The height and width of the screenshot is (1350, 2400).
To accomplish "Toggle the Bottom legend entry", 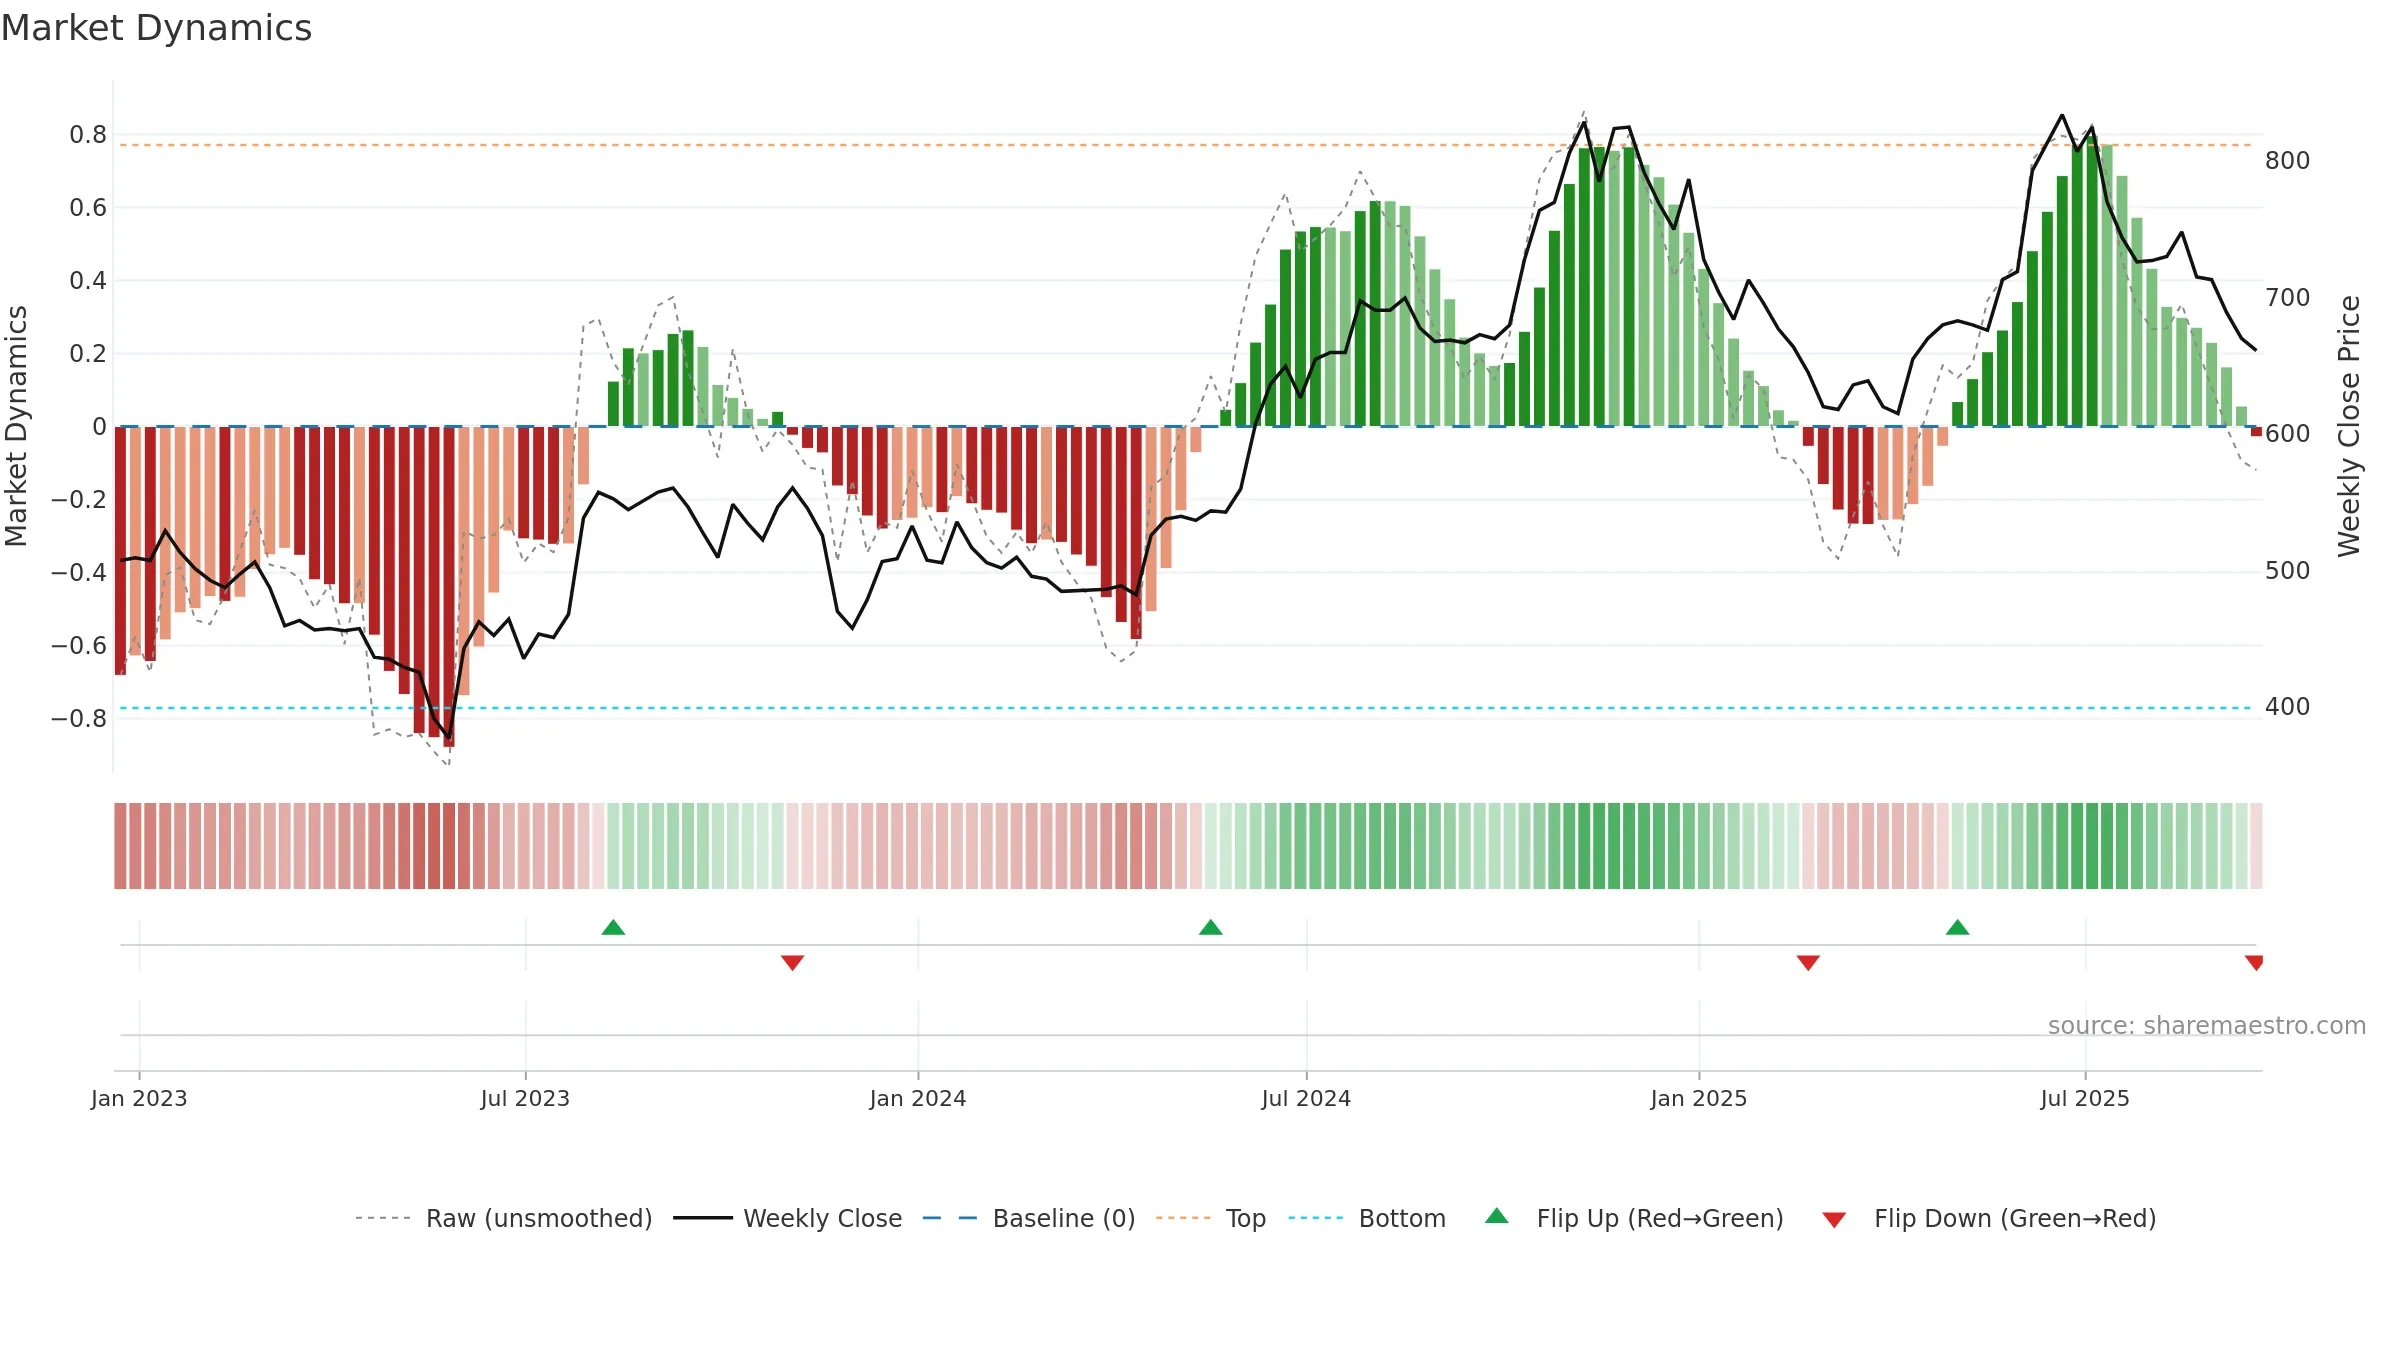I will [x=1367, y=1218].
